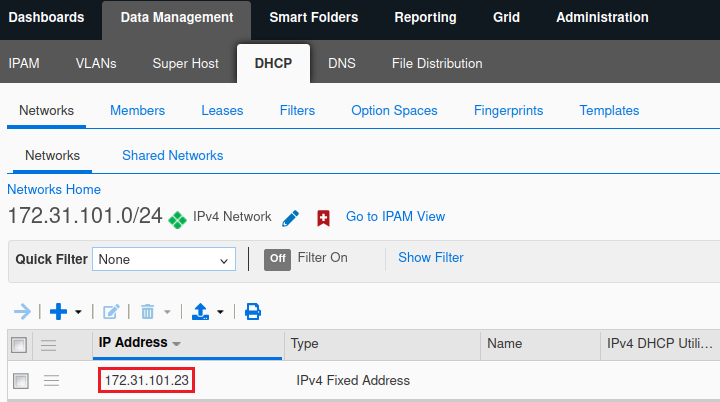Viewport: 720px width, 402px height.
Task: Click the Add plus icon in toolbar
Action: click(59, 312)
